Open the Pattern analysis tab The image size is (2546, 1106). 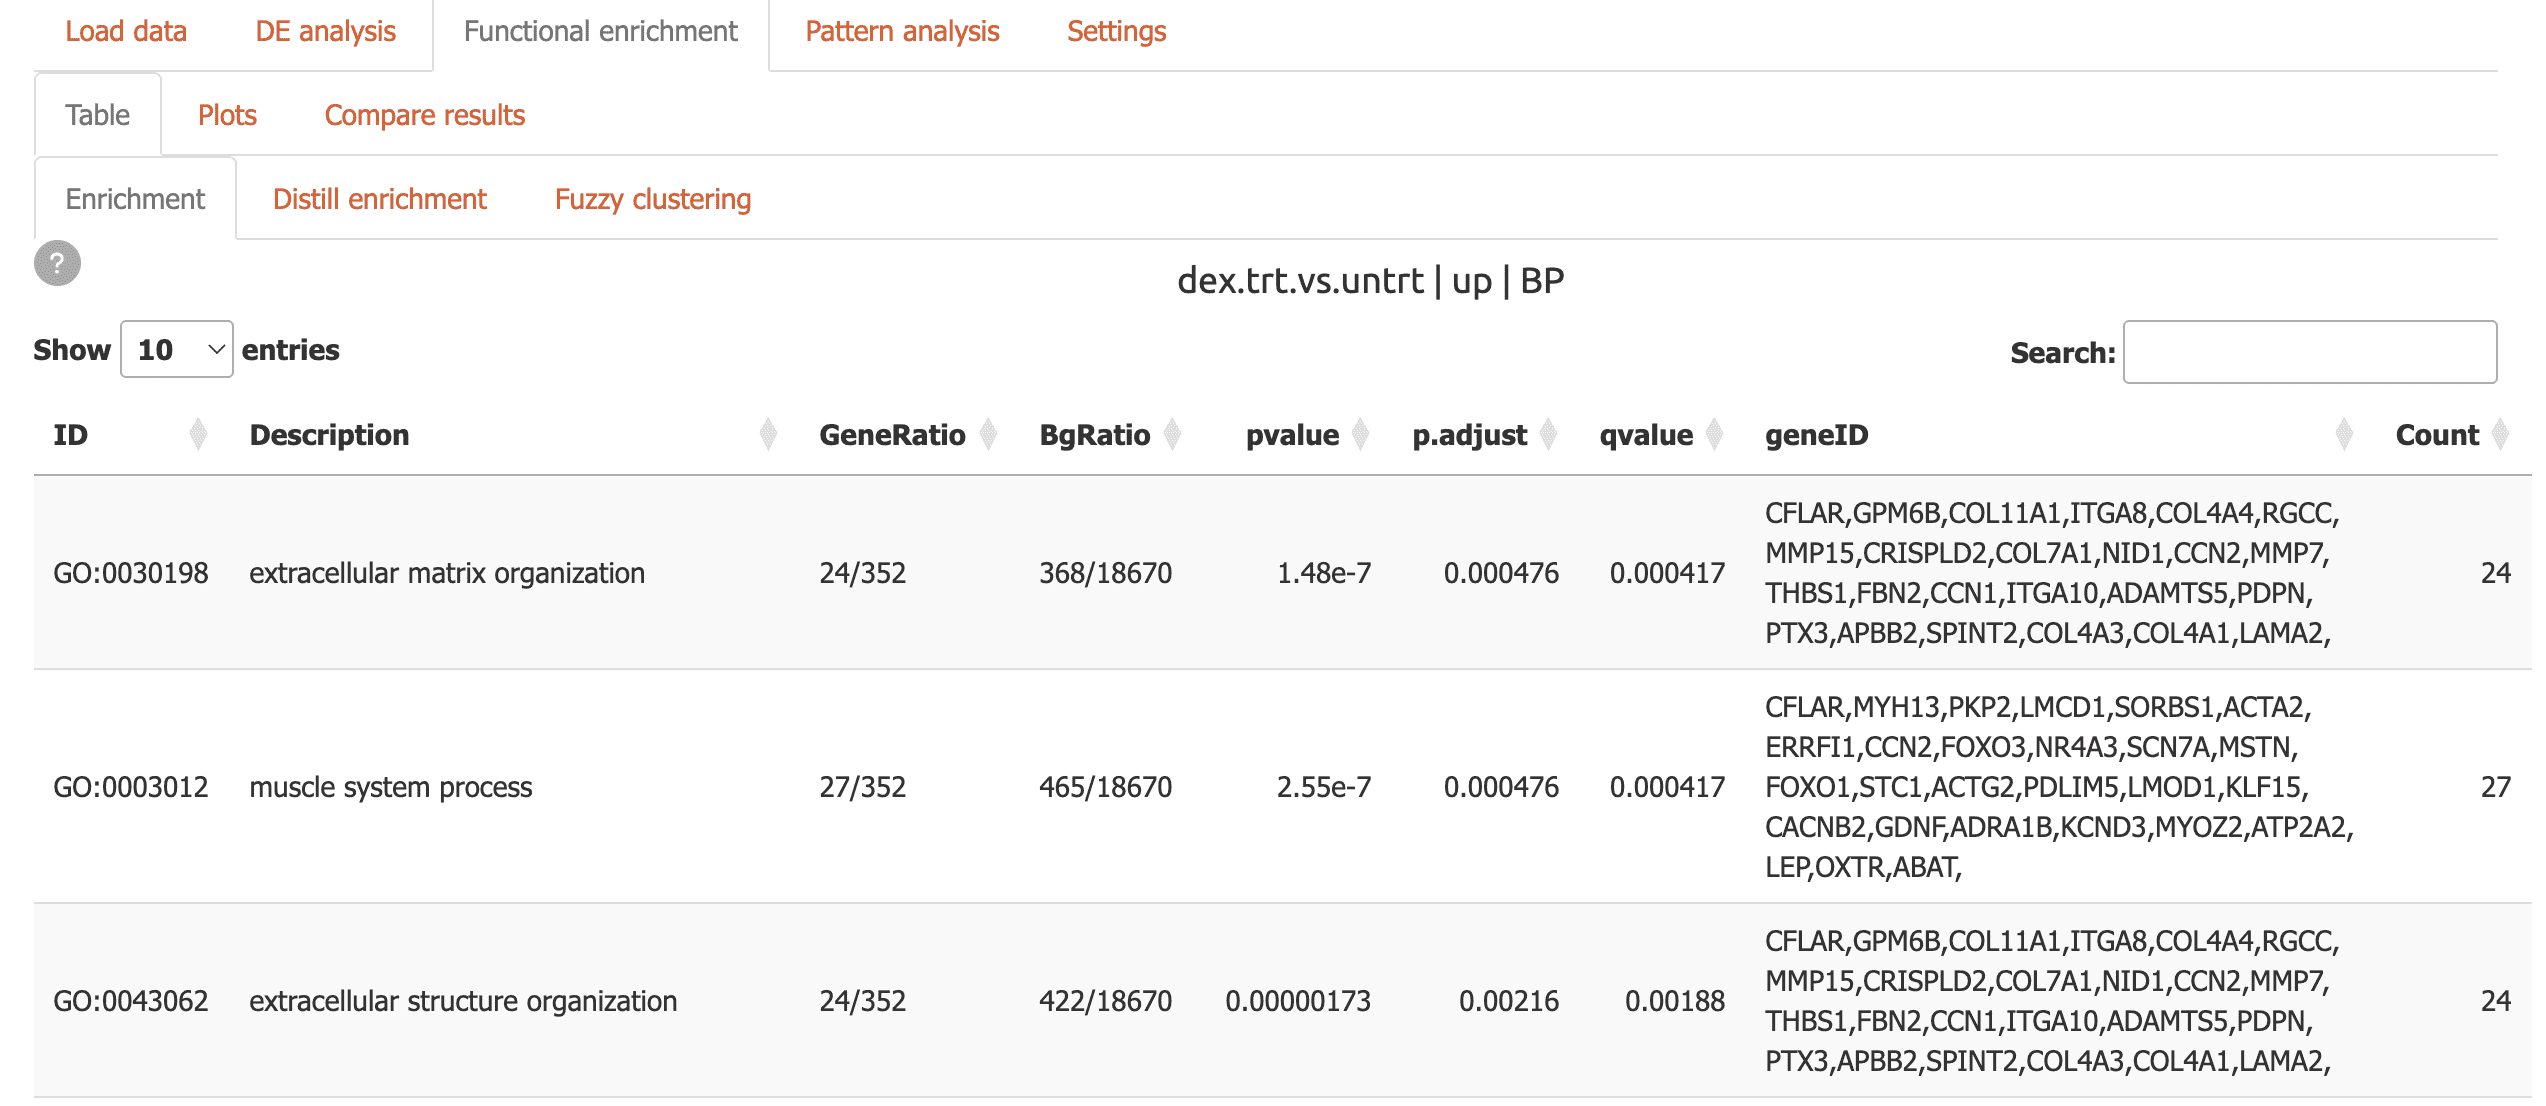pos(902,32)
